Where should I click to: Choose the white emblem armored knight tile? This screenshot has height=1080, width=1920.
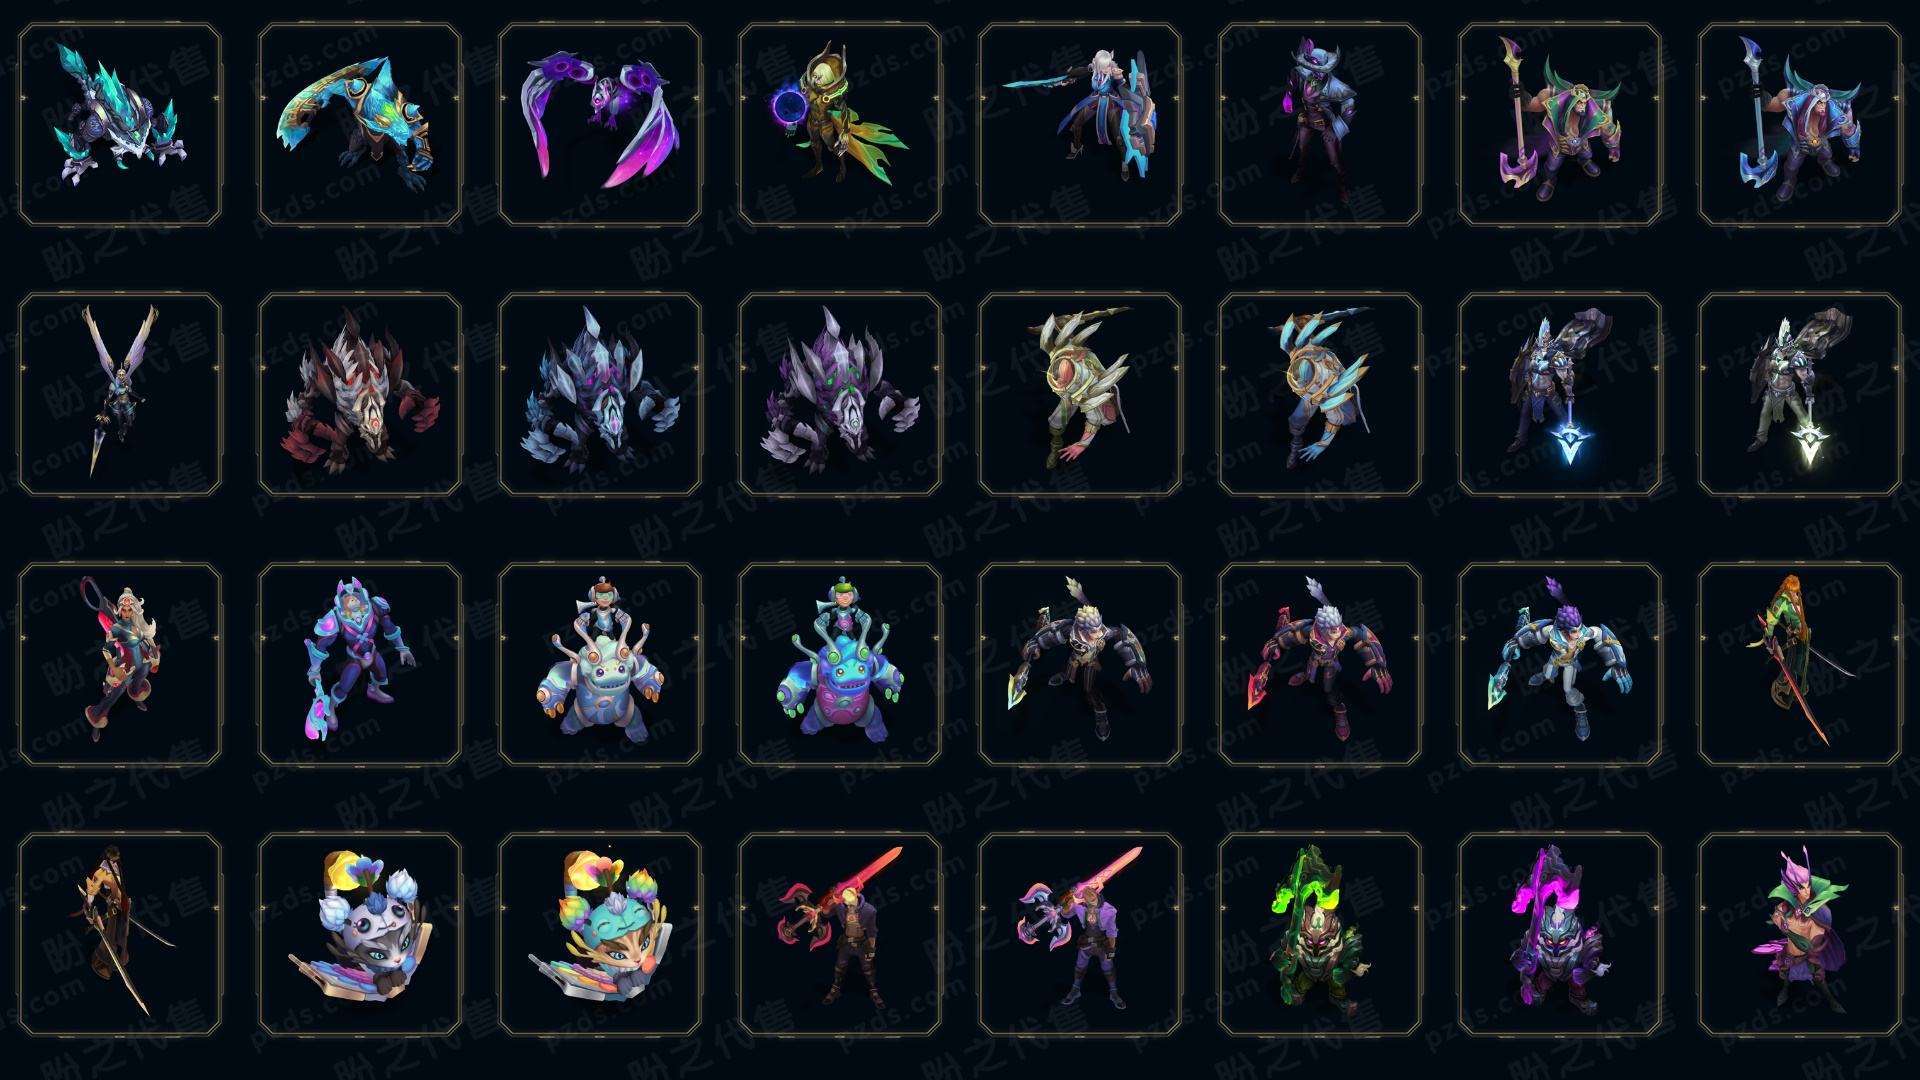tap(1800, 394)
